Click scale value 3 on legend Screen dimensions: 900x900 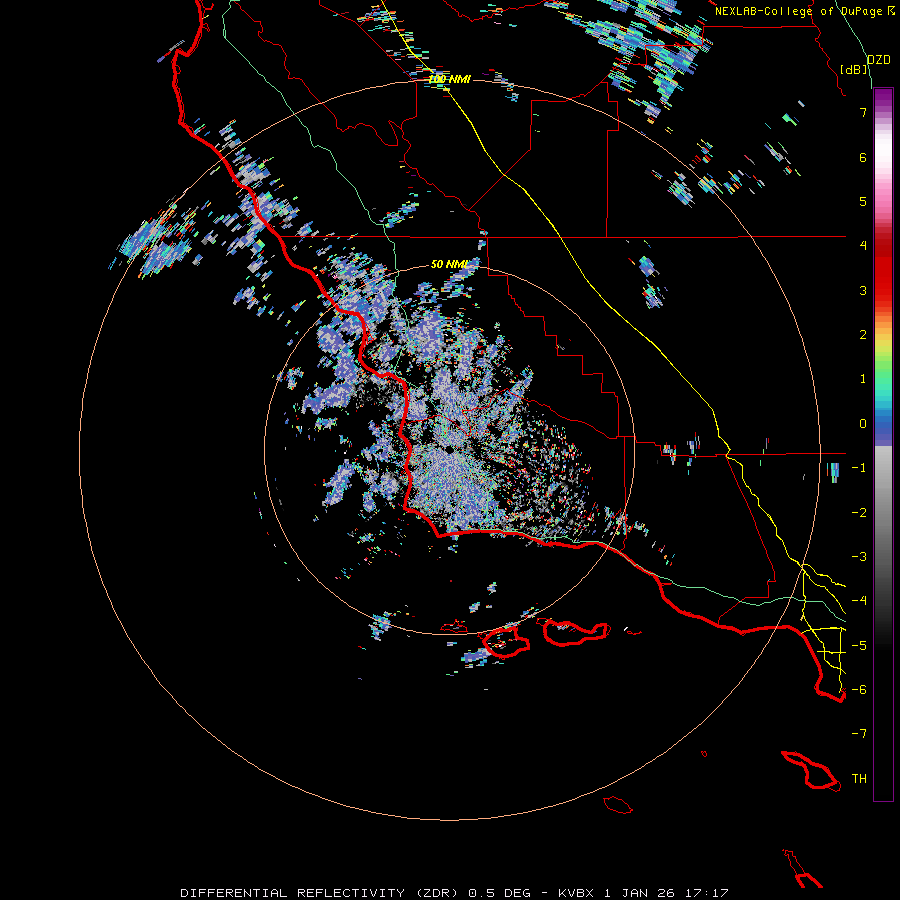[863, 290]
